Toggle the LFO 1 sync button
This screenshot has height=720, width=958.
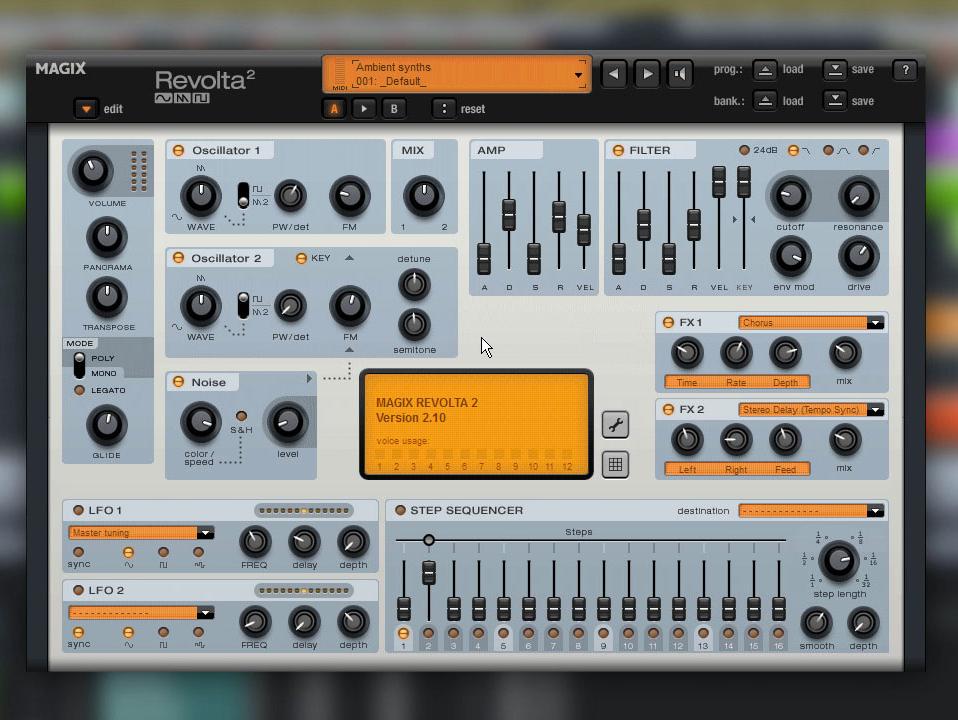pos(78,553)
